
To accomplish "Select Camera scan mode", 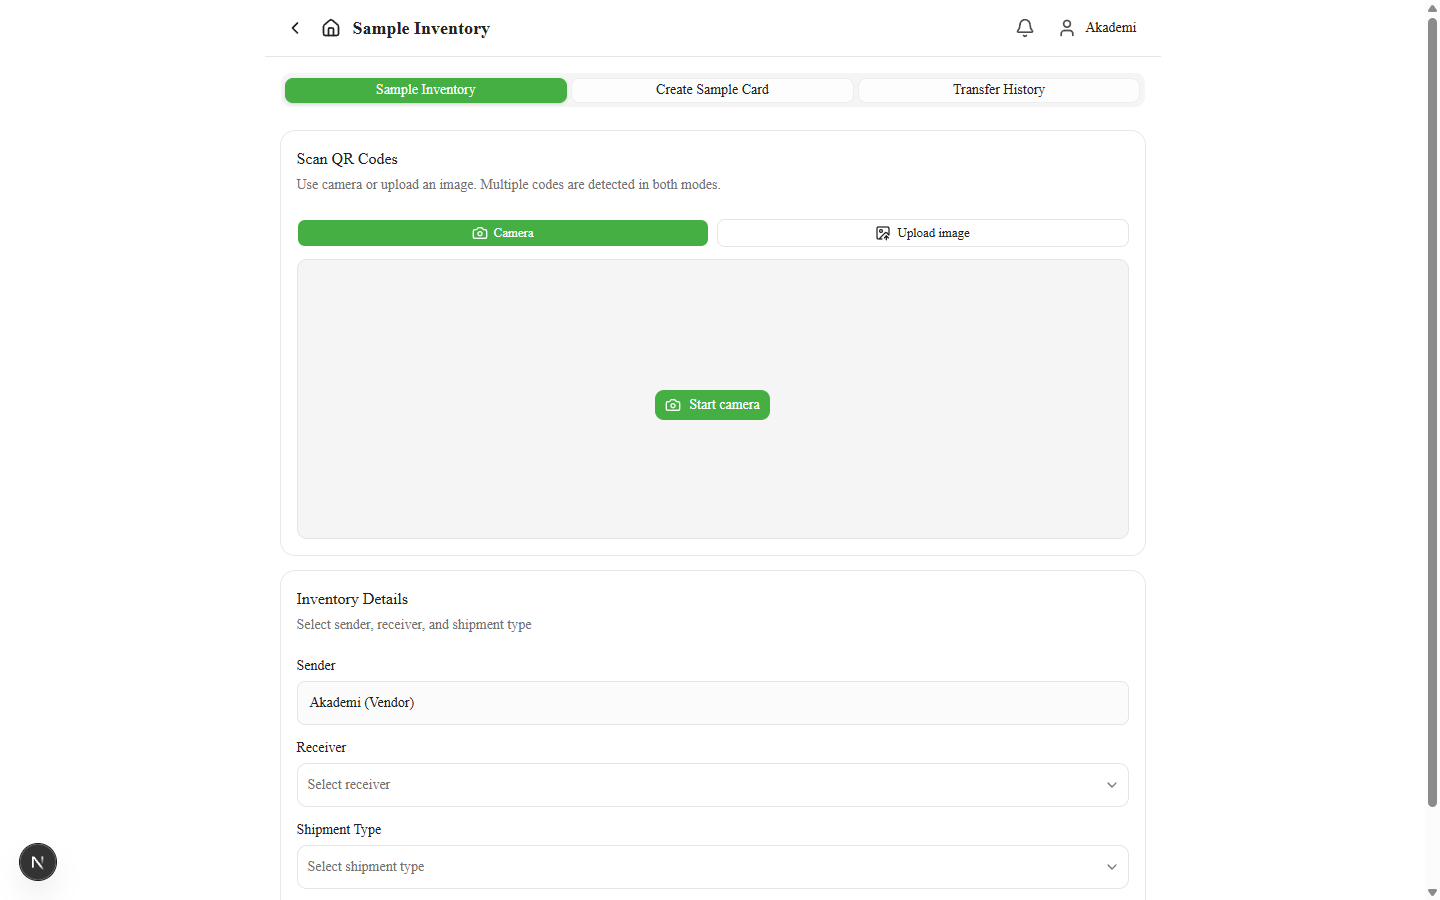I will coord(503,233).
